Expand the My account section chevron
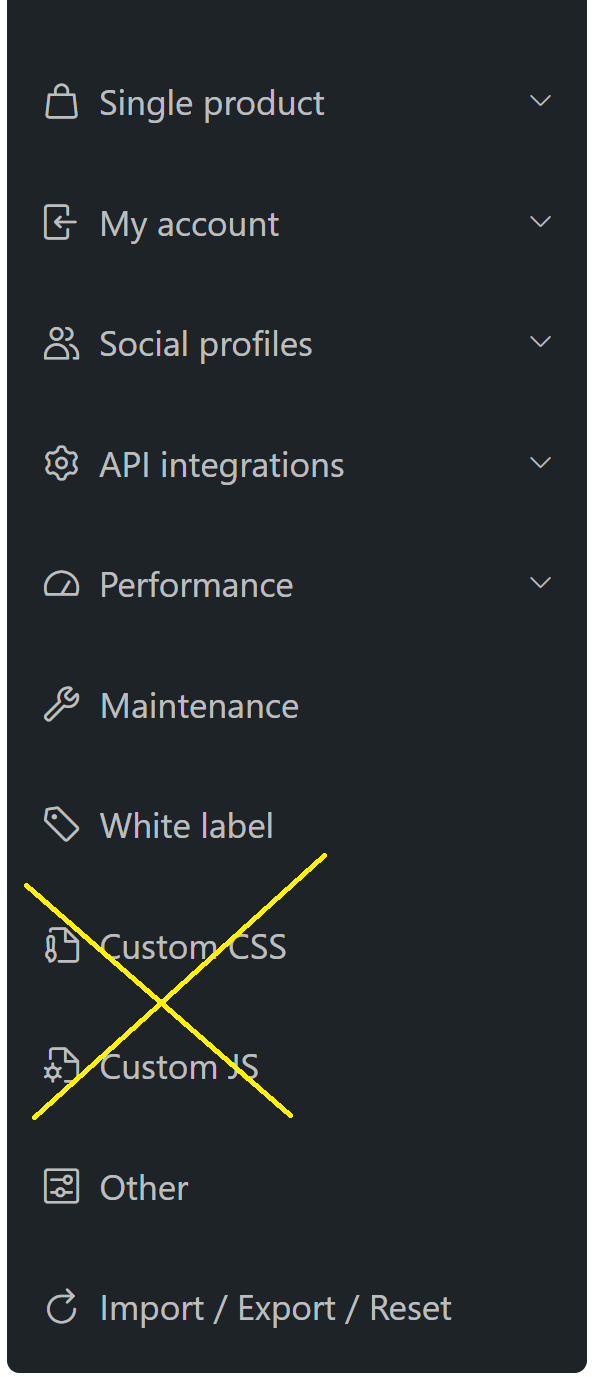The height and width of the screenshot is (1377, 592). coord(541,222)
